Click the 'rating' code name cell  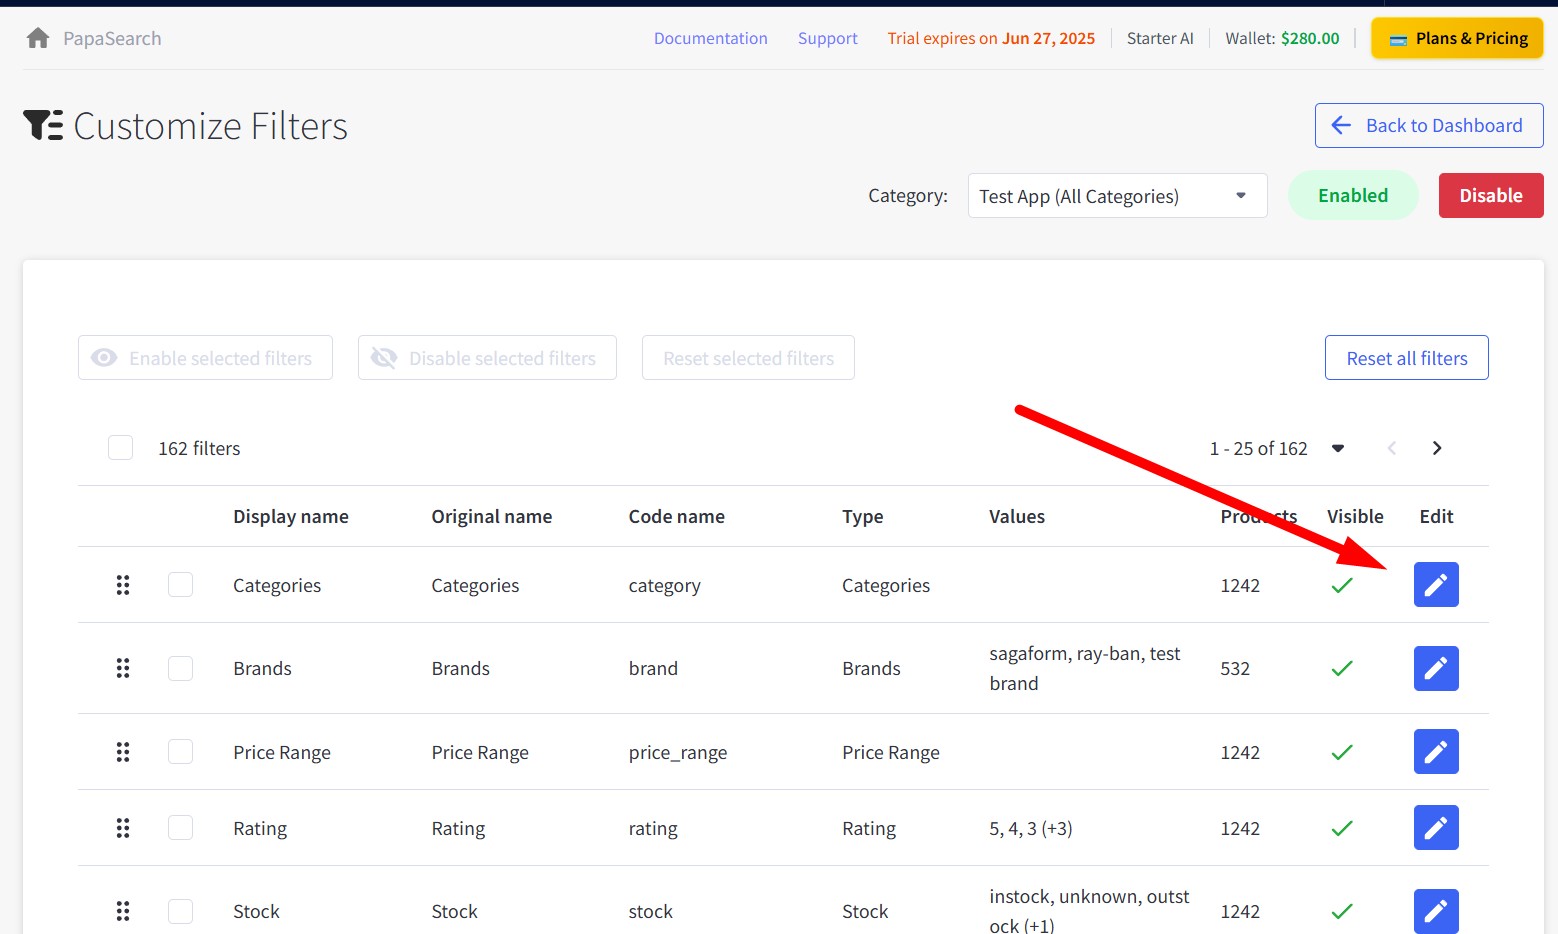[x=653, y=828]
